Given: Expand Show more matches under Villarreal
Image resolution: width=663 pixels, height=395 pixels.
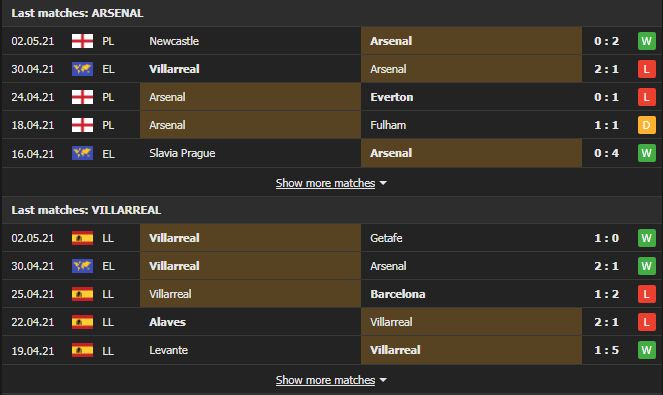Looking at the screenshot, I should coord(325,380).
